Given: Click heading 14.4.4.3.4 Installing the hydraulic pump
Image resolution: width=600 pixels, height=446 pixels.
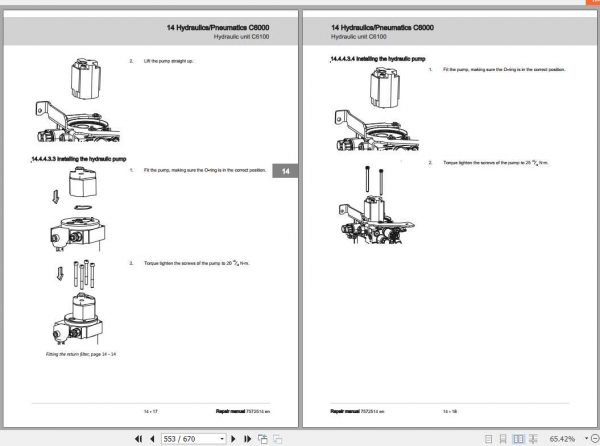Looking at the screenshot, I should pos(378,59).
